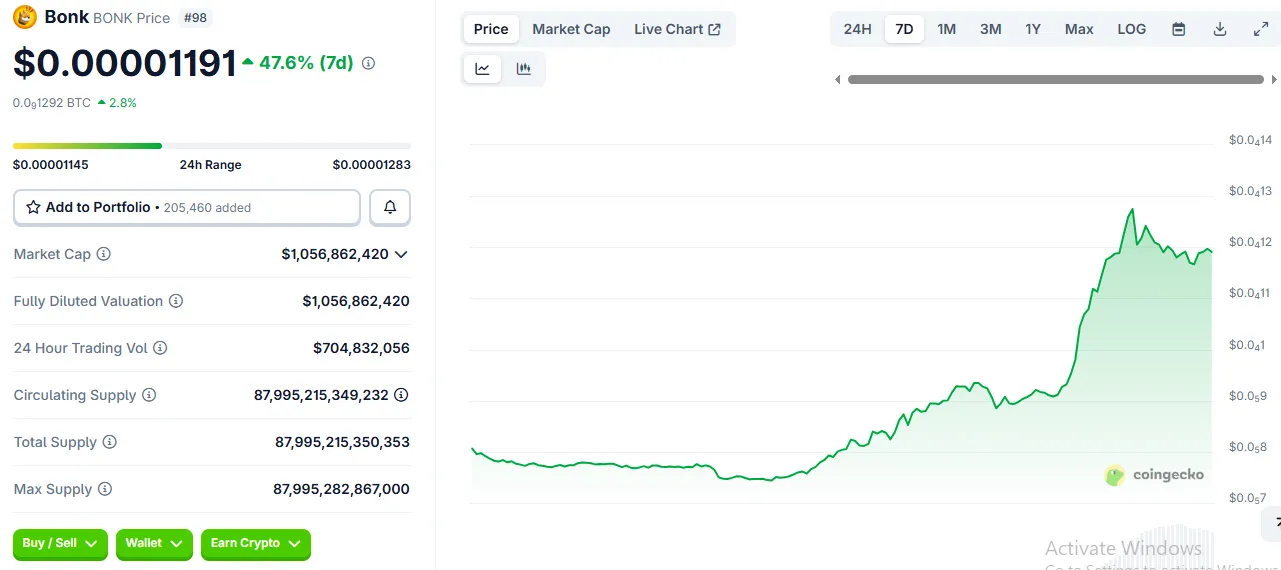The image size is (1281, 570).
Task: Click the Max Supply info icon
Action: 105,489
